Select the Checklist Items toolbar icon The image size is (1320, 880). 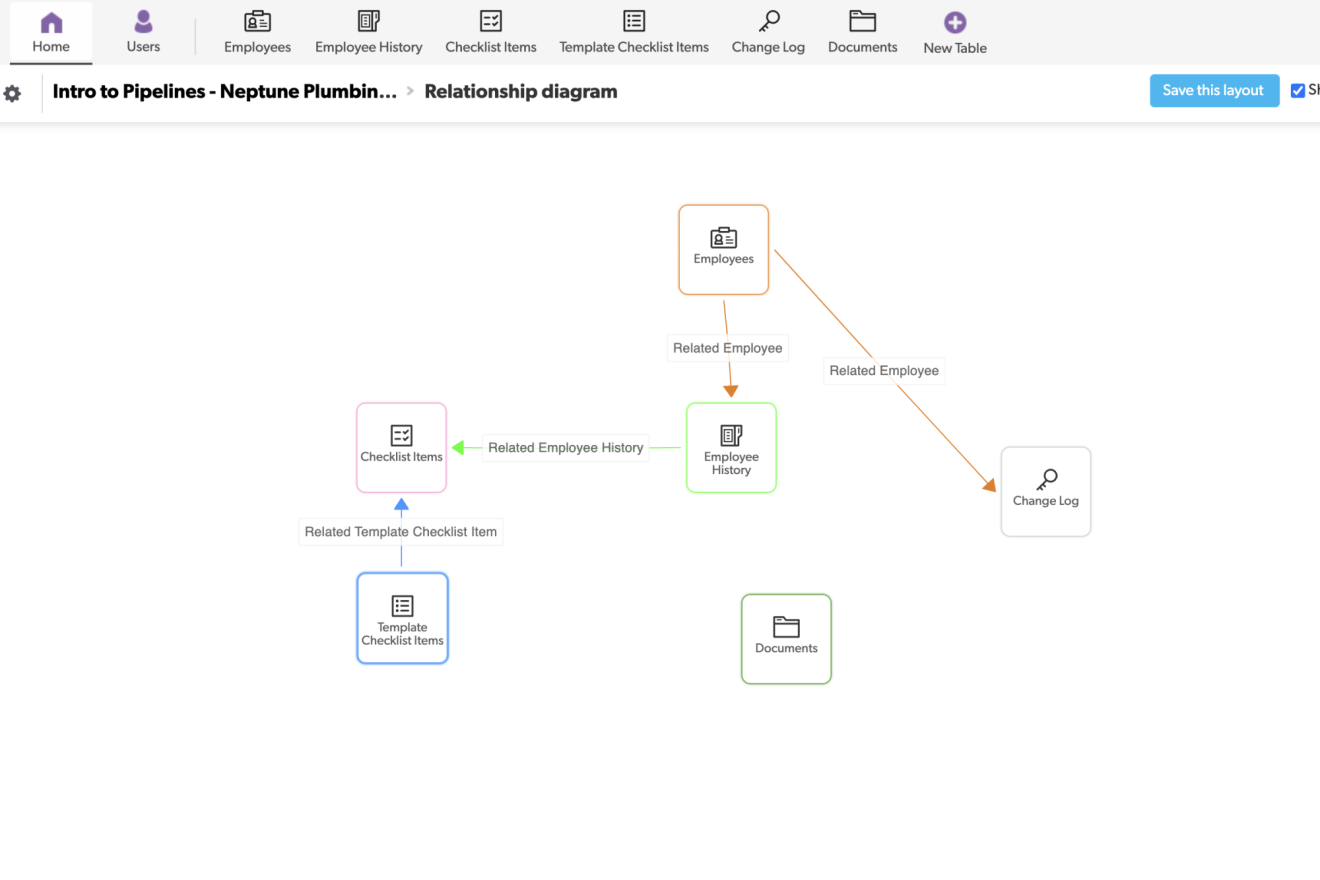pyautogui.click(x=490, y=22)
